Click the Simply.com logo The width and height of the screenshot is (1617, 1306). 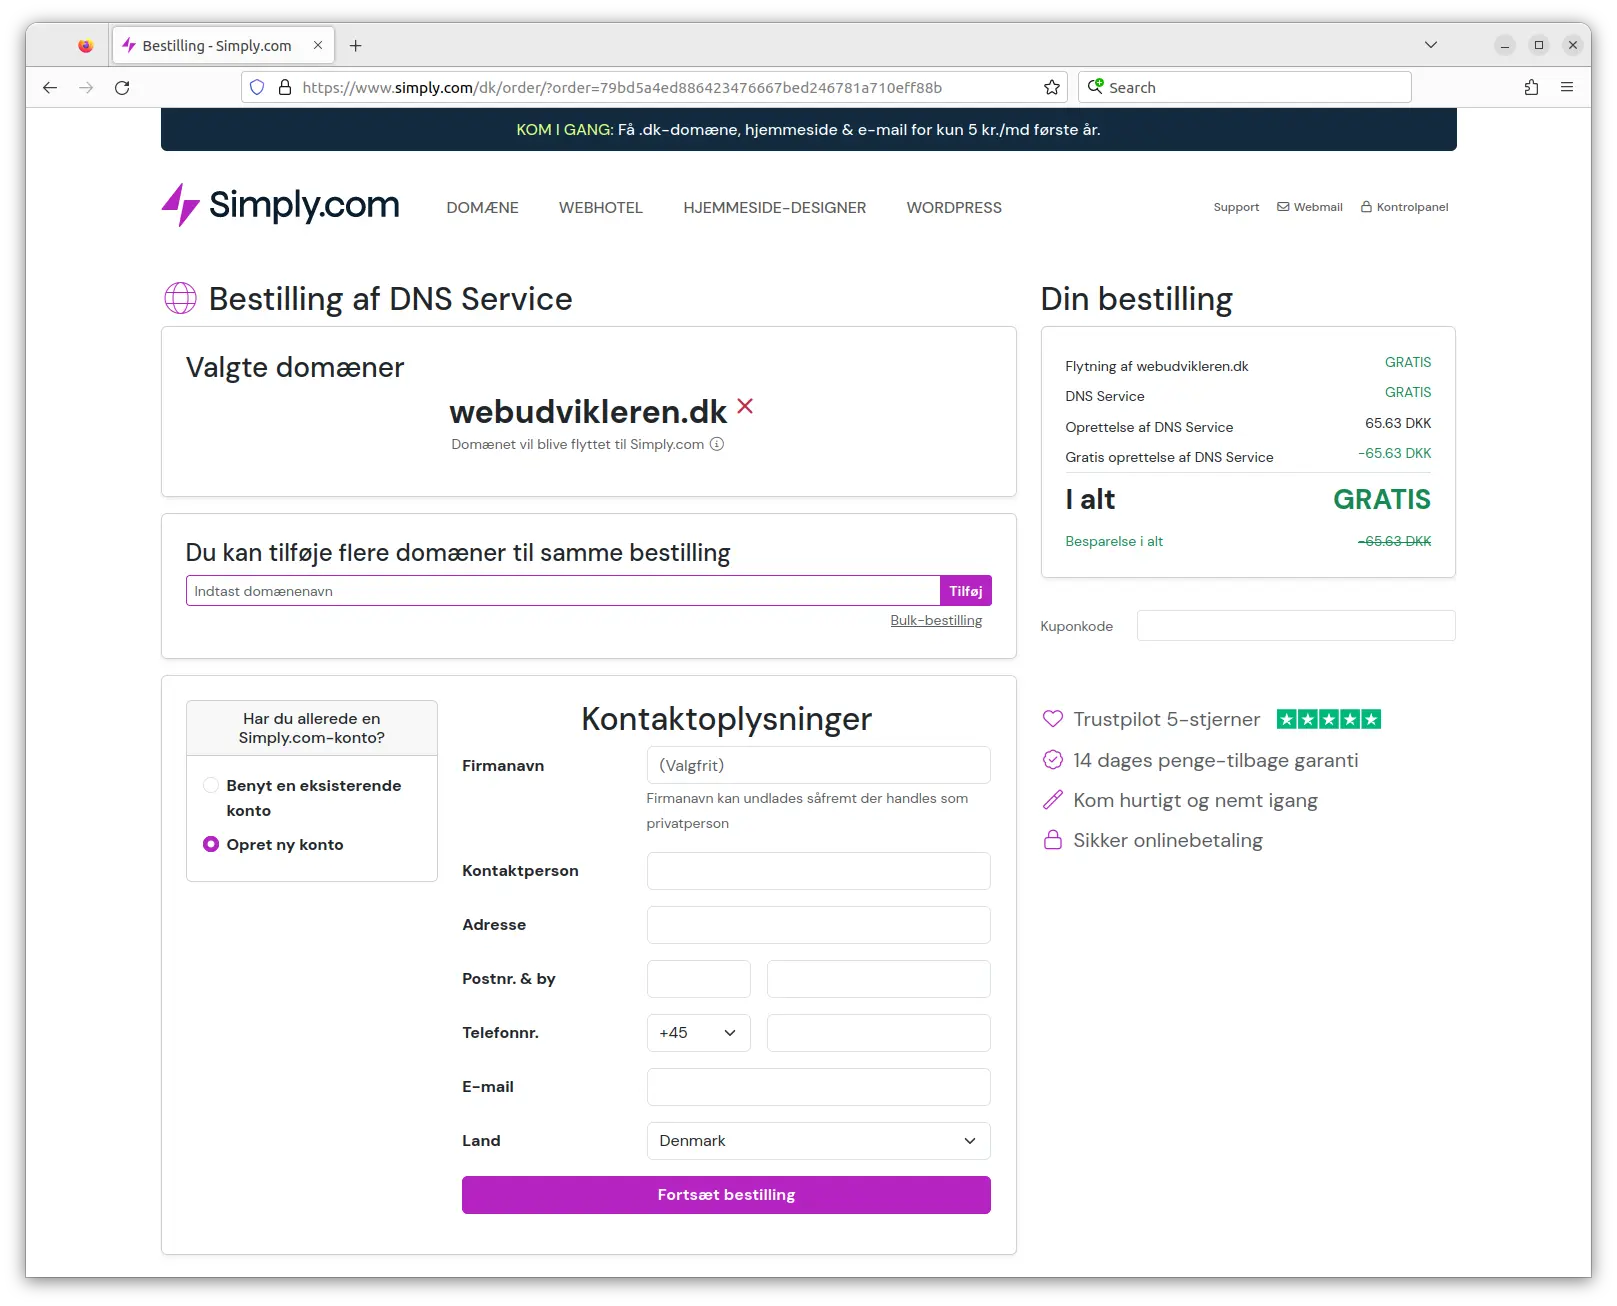point(280,205)
